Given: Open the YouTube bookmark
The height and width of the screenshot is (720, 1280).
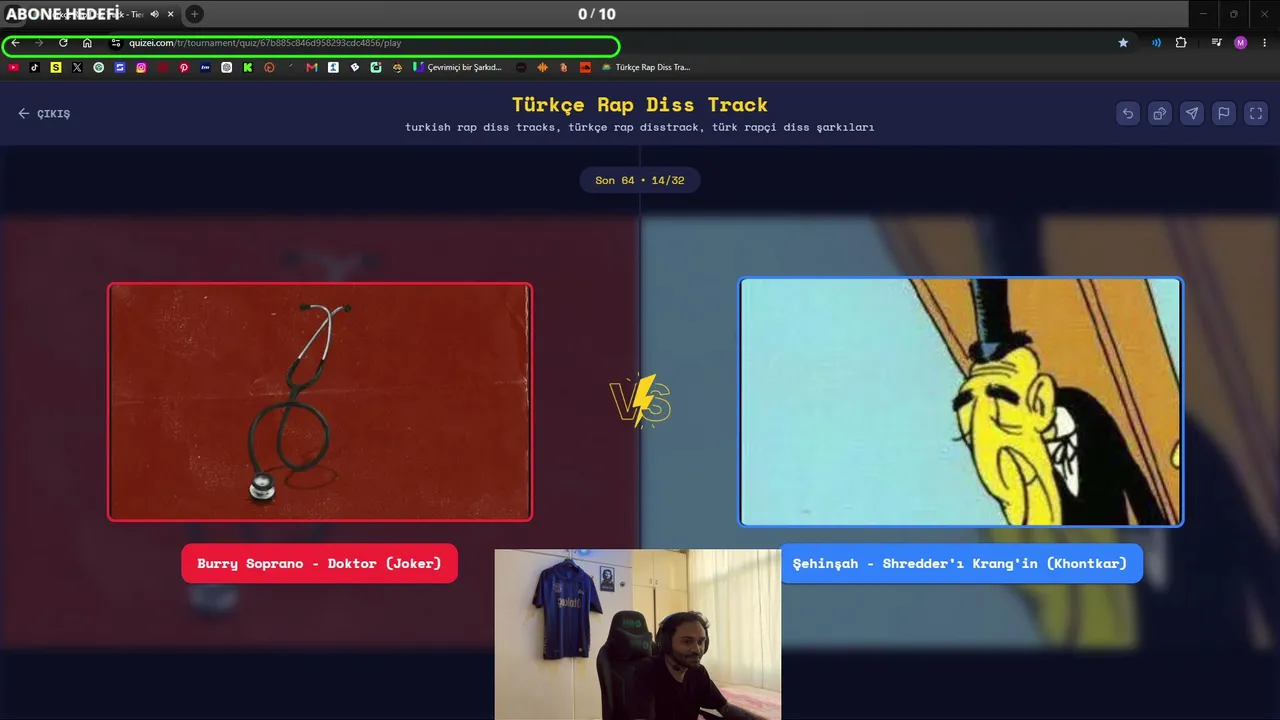Looking at the screenshot, I should tap(13, 67).
